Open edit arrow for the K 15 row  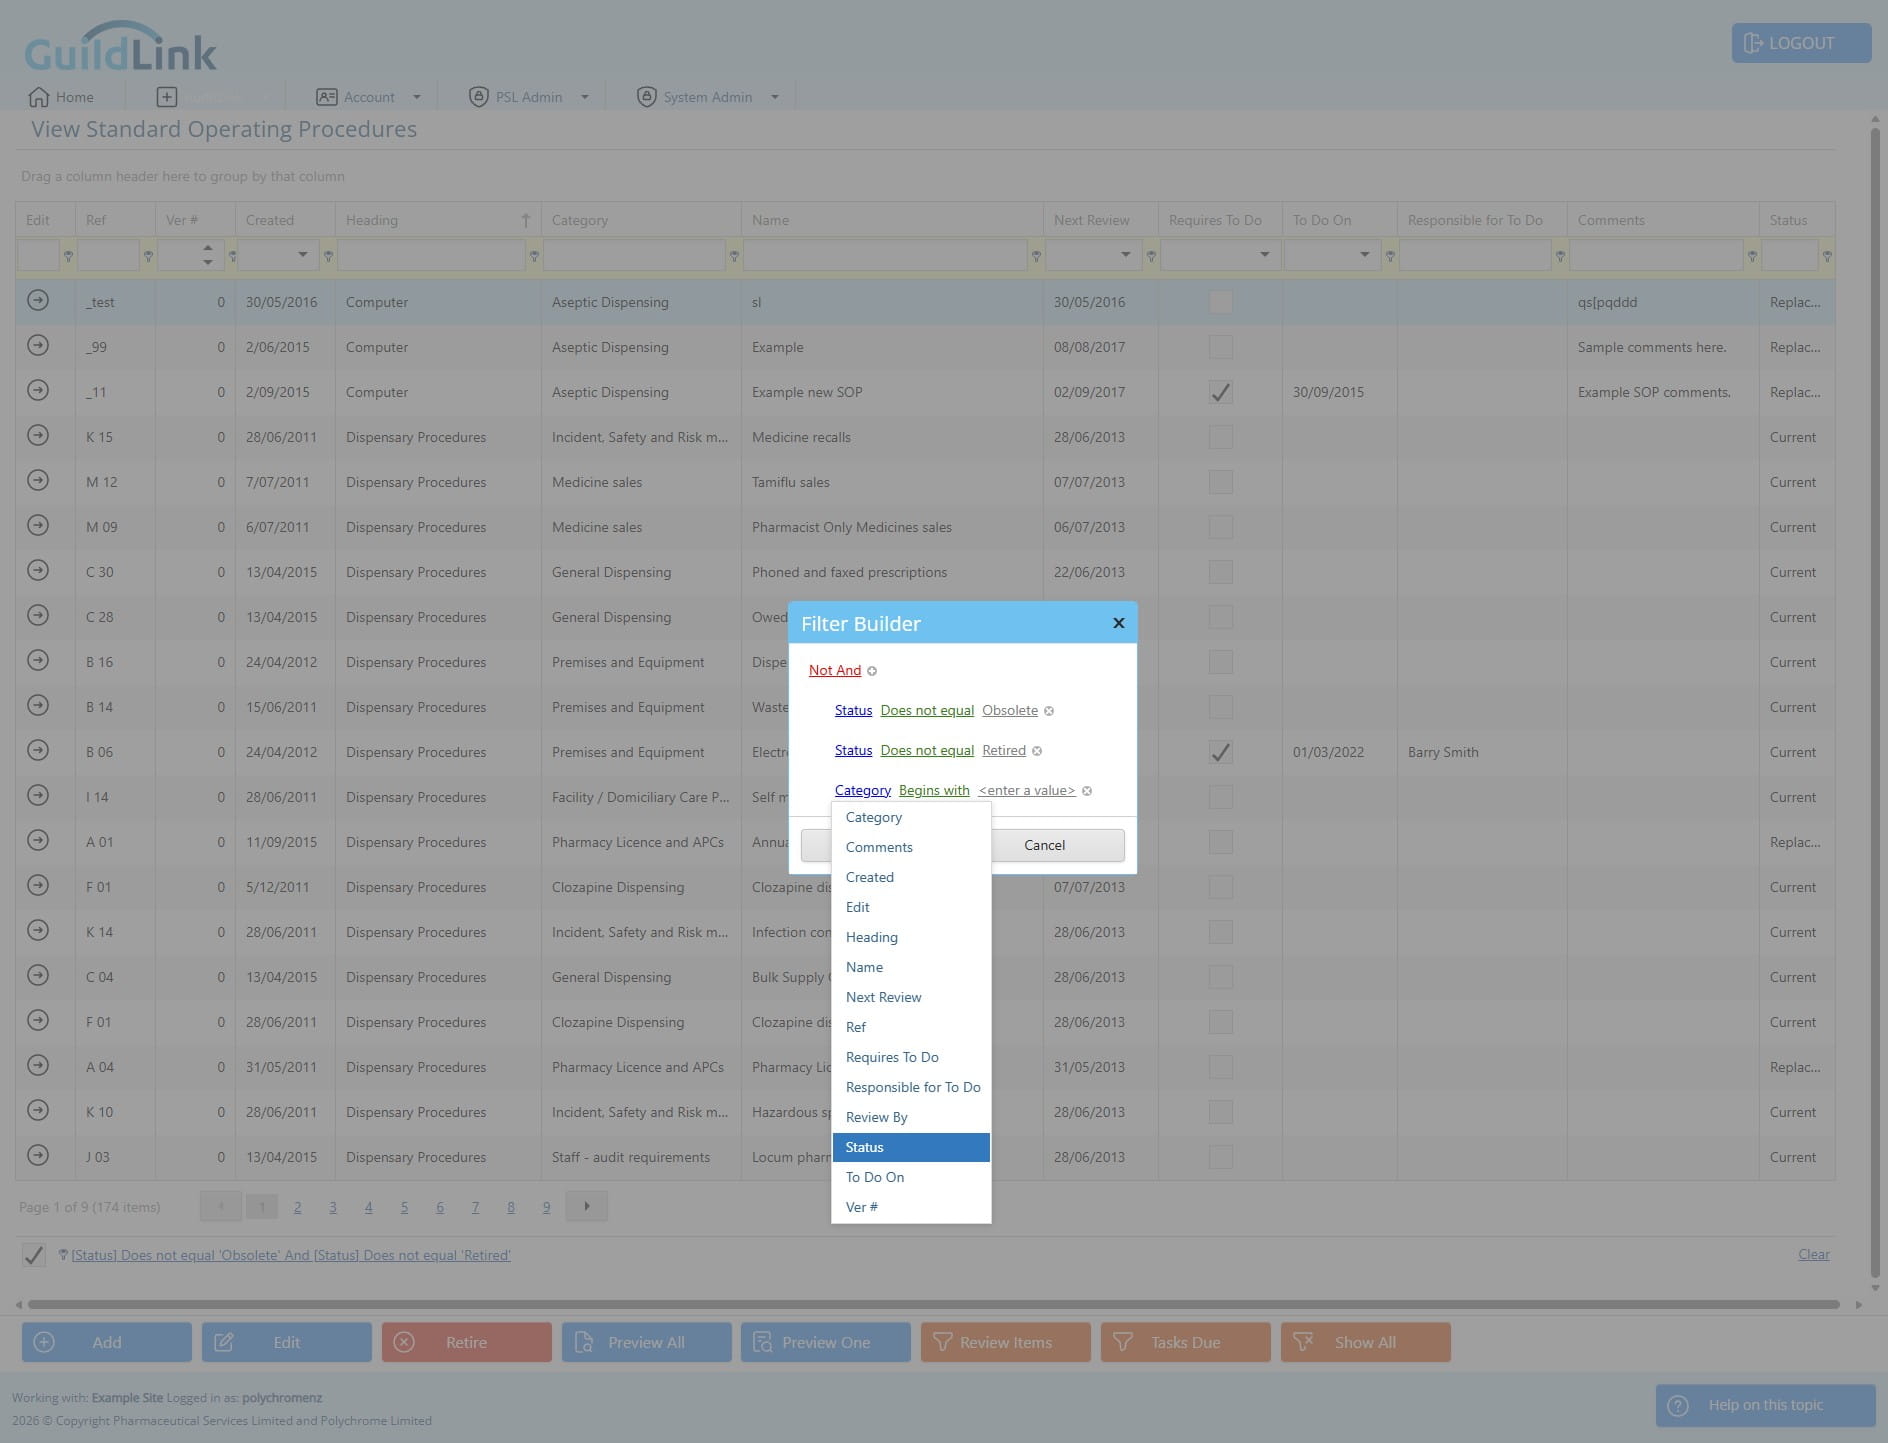pos(38,435)
